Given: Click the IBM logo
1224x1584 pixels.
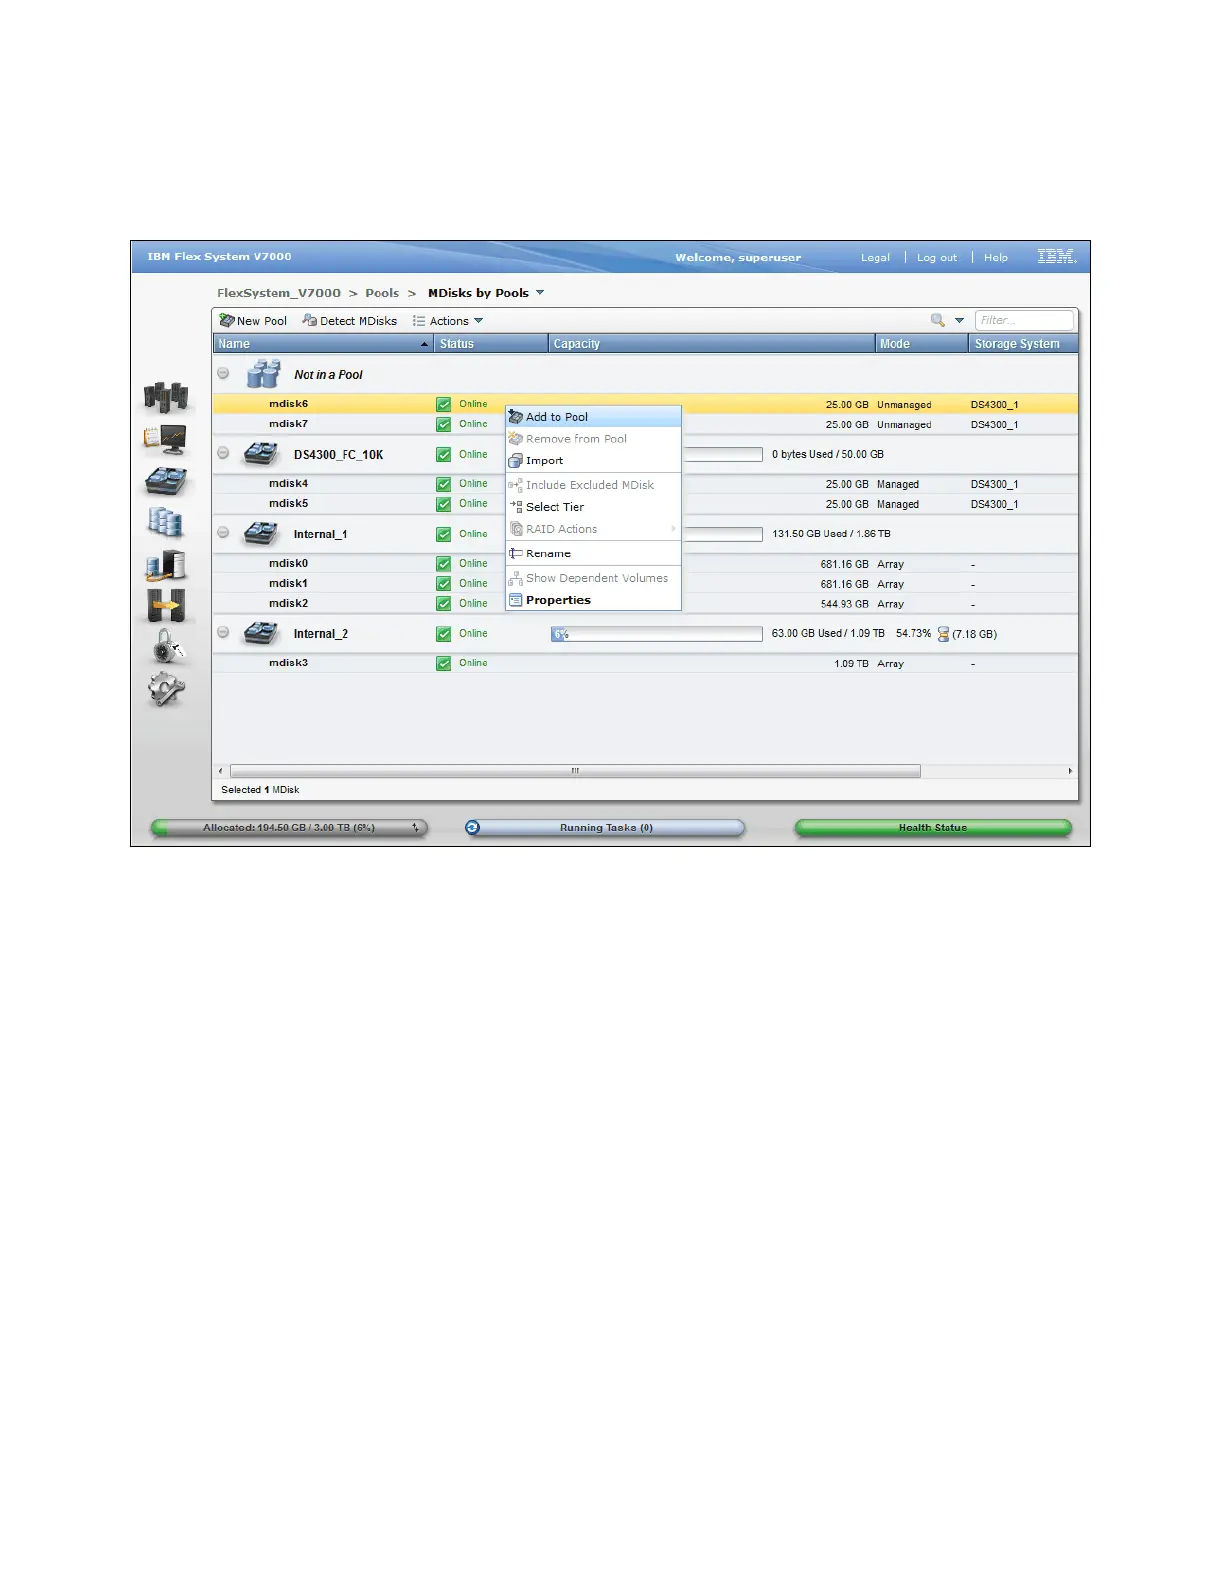Looking at the screenshot, I should [1056, 257].
